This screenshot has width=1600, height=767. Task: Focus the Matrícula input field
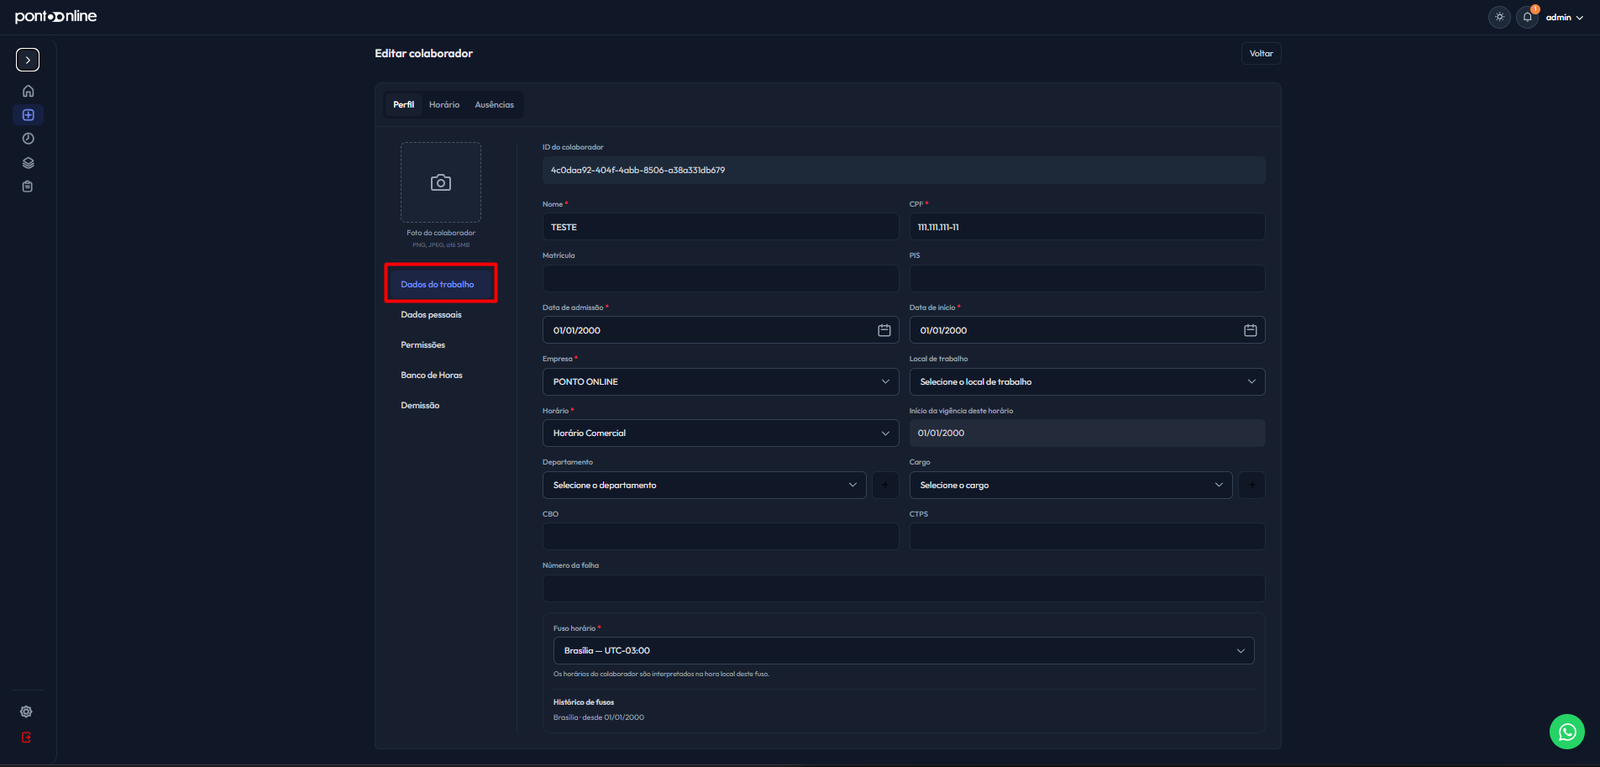[721, 278]
